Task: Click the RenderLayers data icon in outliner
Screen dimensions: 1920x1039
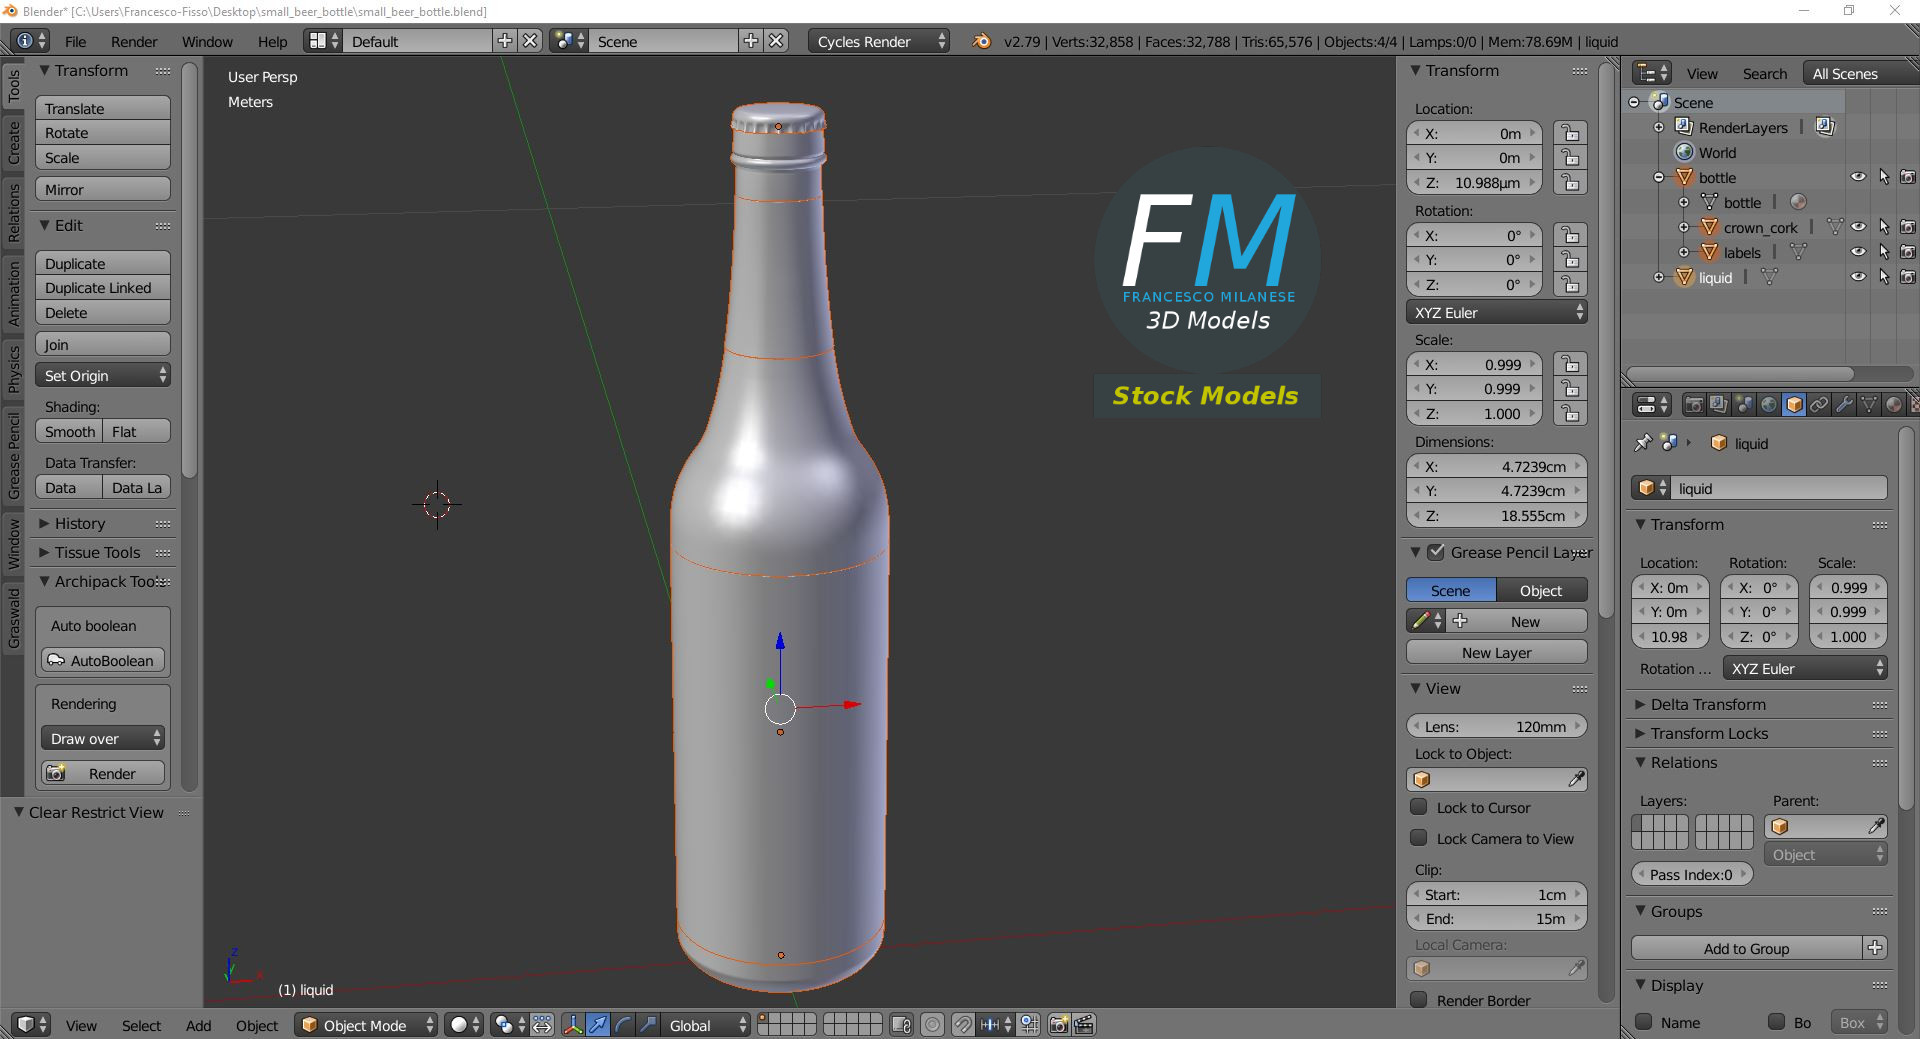Action: click(x=1825, y=127)
